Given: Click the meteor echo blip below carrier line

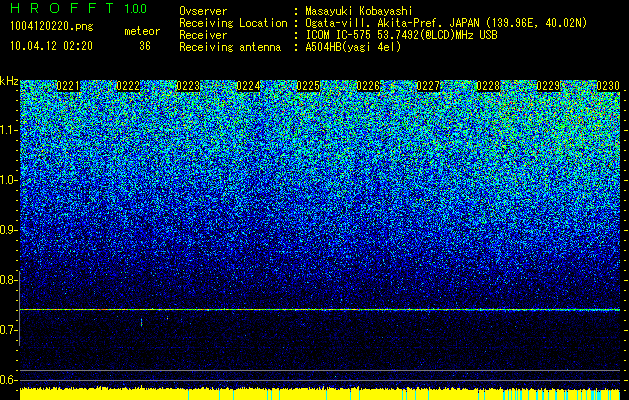Looking at the screenshot, I should [141, 322].
